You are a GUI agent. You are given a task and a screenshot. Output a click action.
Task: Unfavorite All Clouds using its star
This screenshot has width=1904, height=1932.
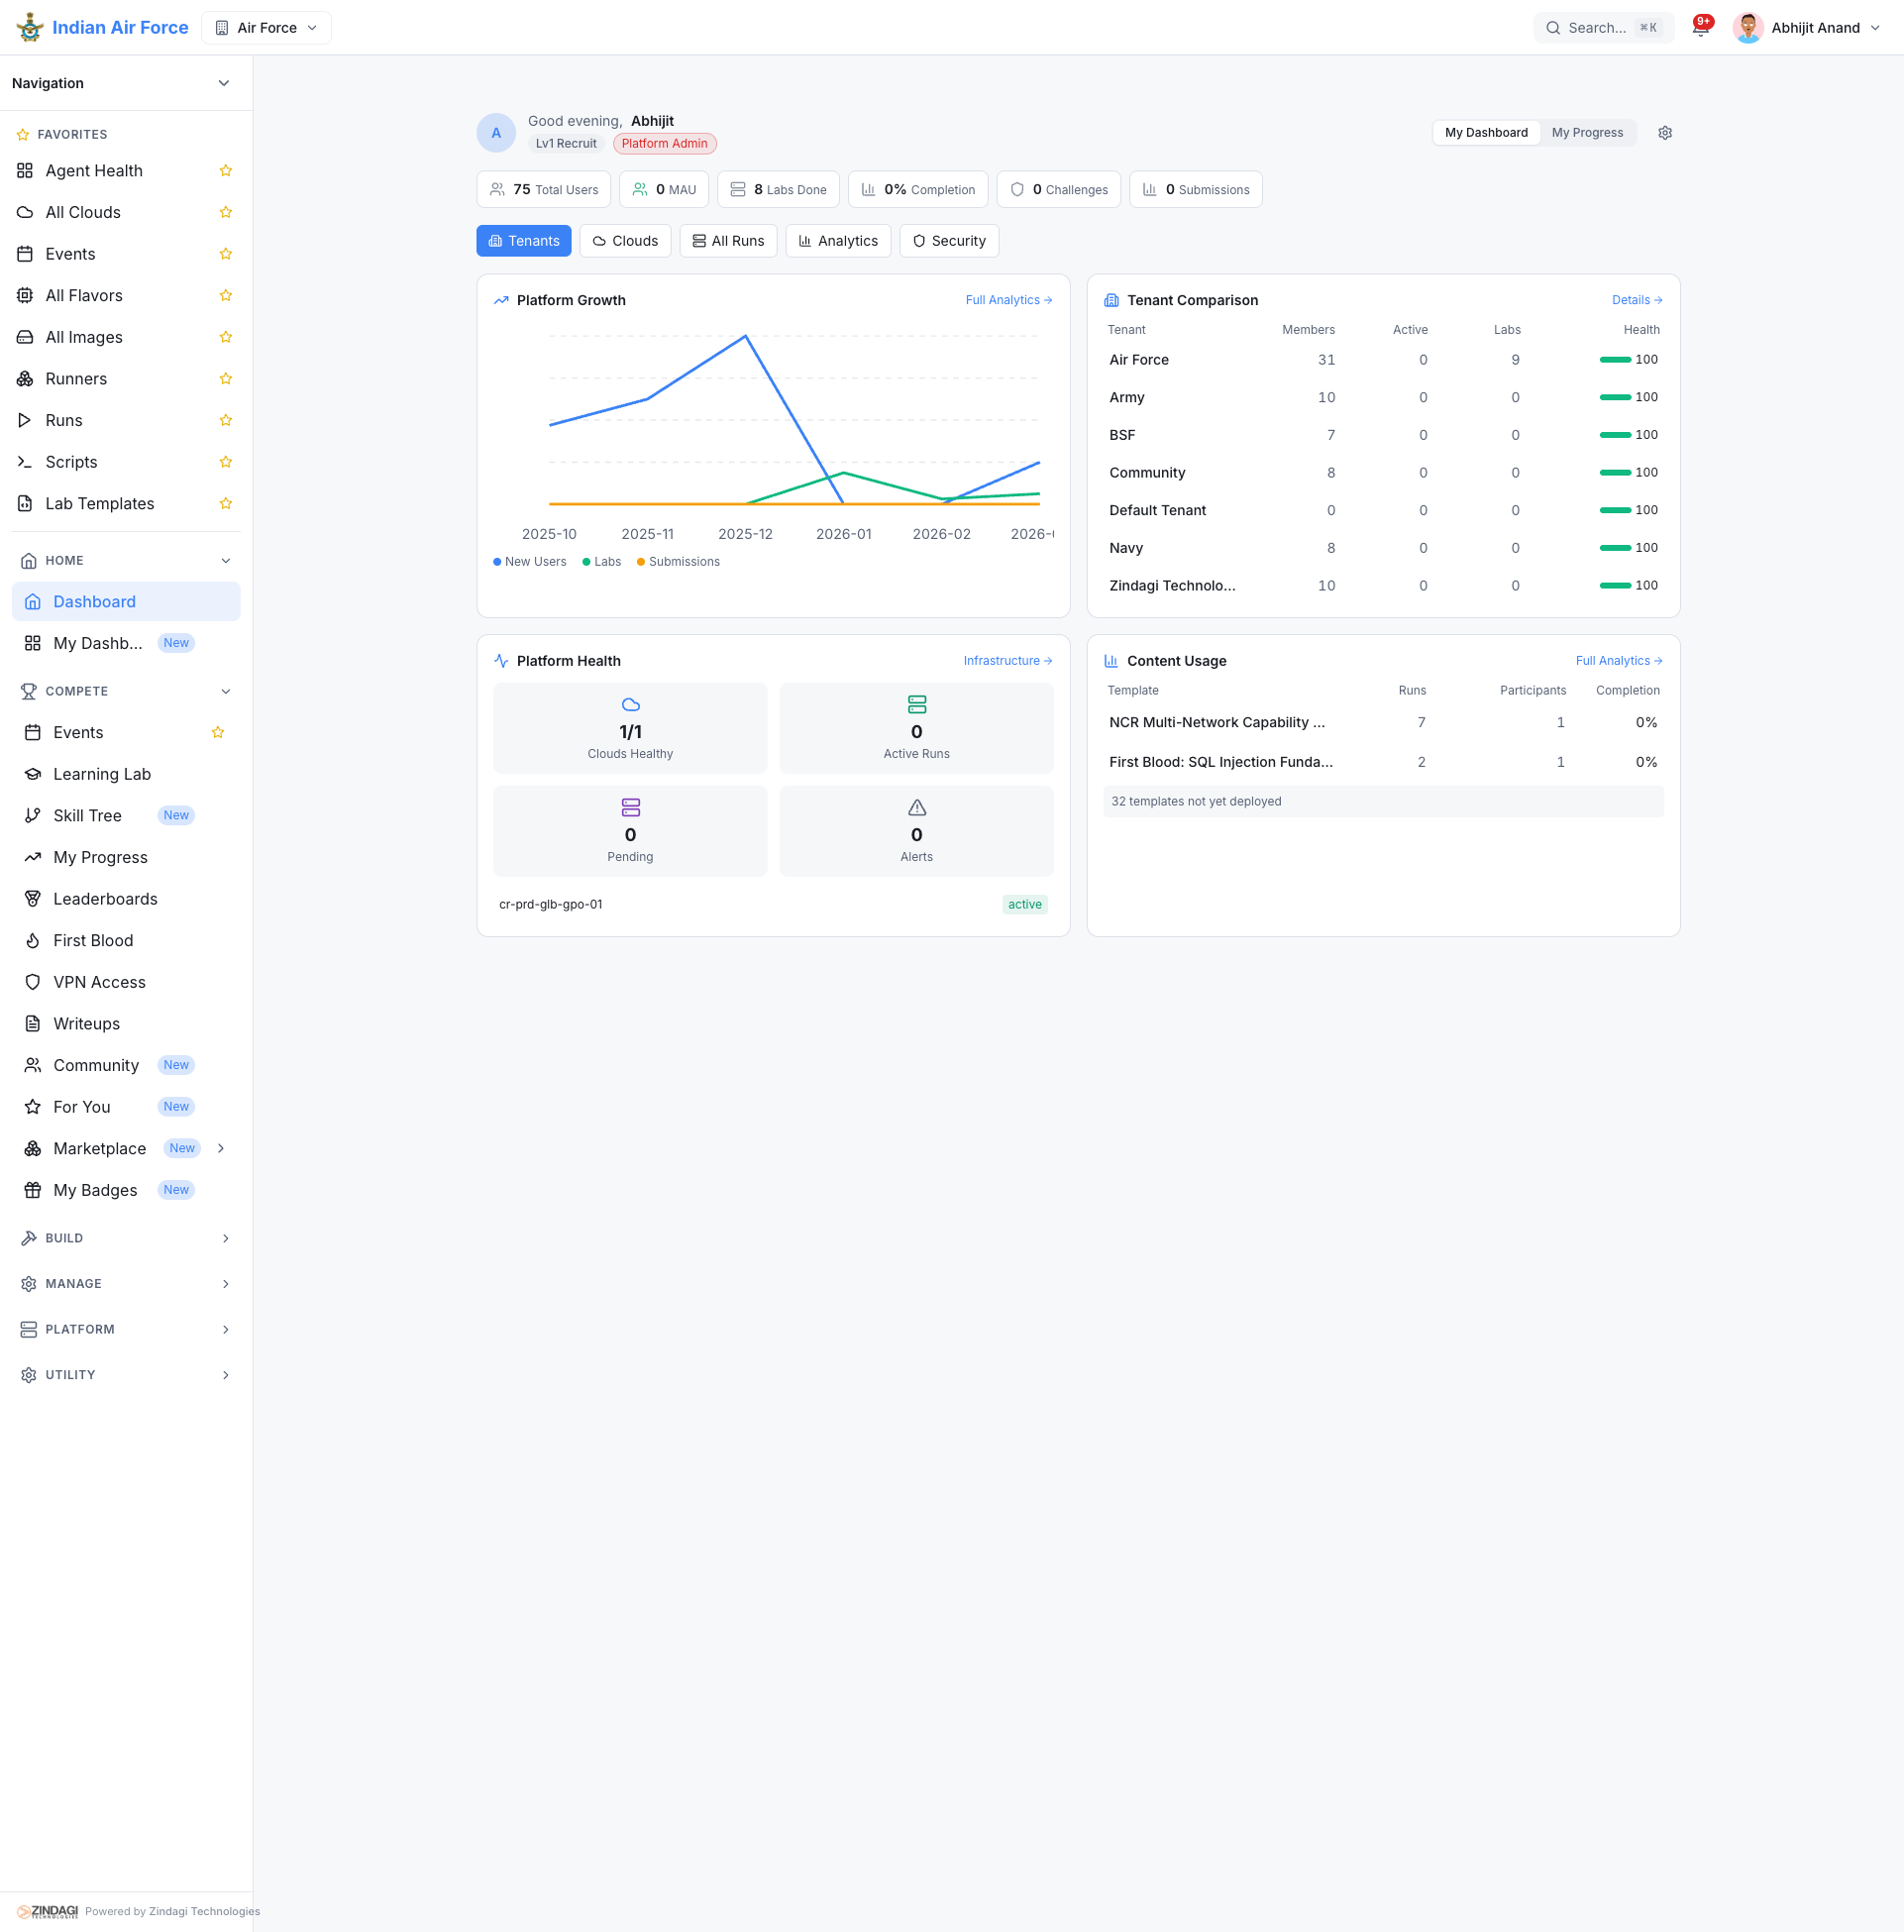coord(226,212)
